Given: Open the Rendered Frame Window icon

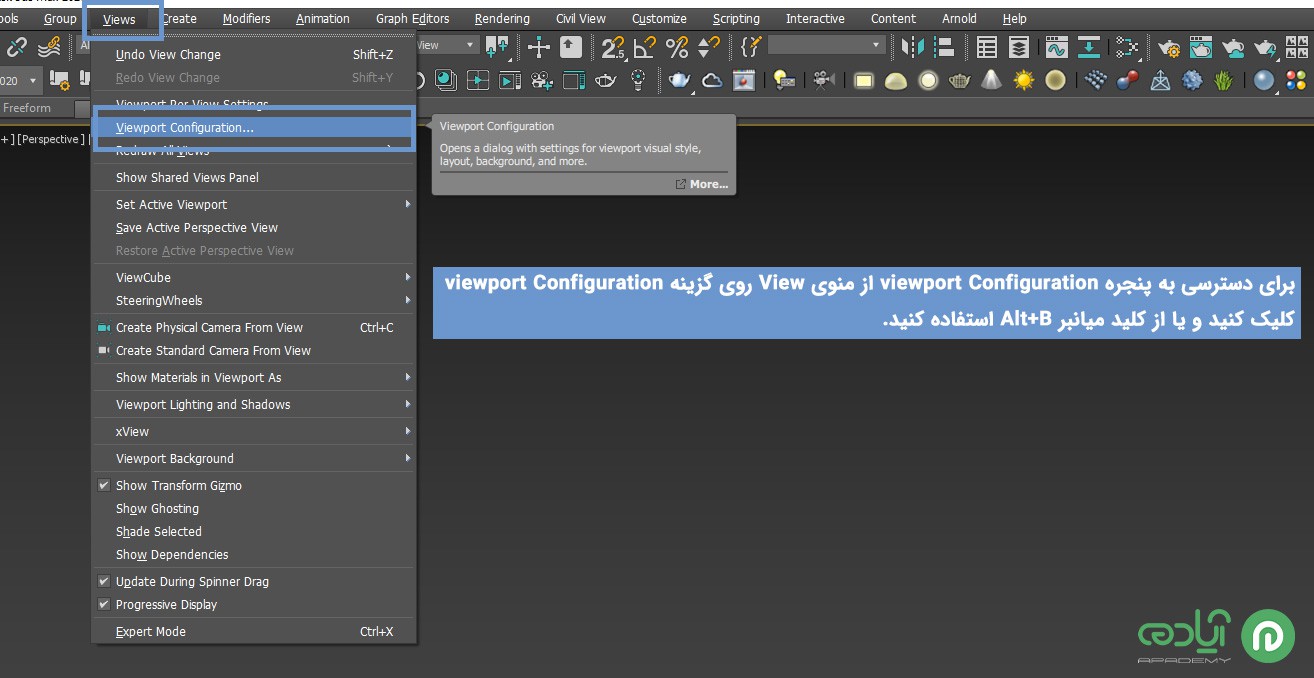Looking at the screenshot, I should click(x=1201, y=46).
